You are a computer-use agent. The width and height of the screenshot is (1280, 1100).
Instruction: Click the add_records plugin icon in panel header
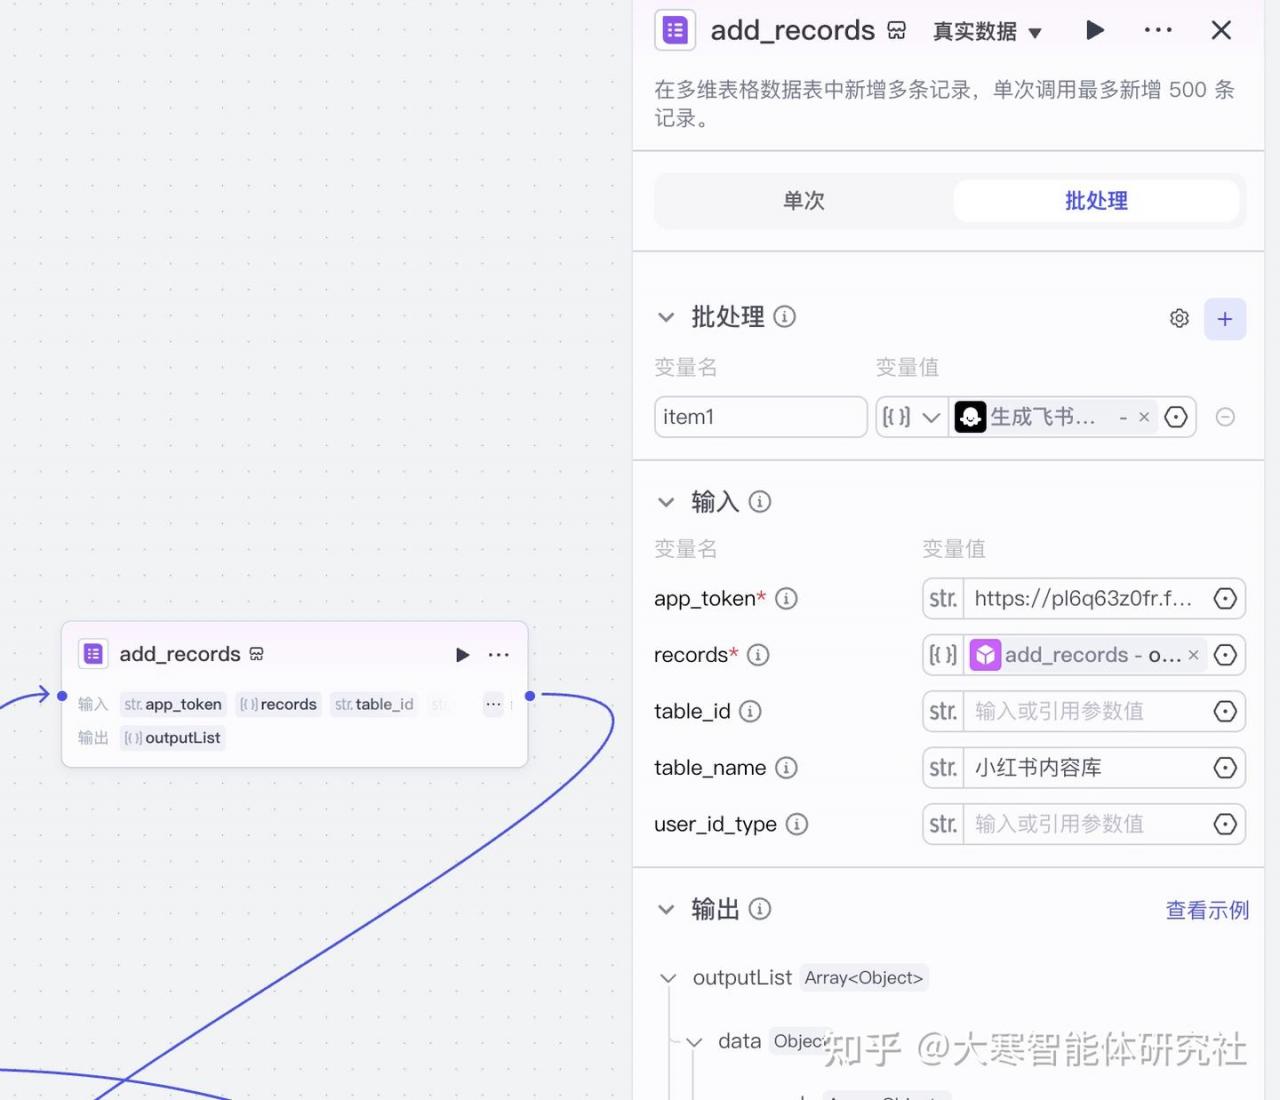pos(675,30)
